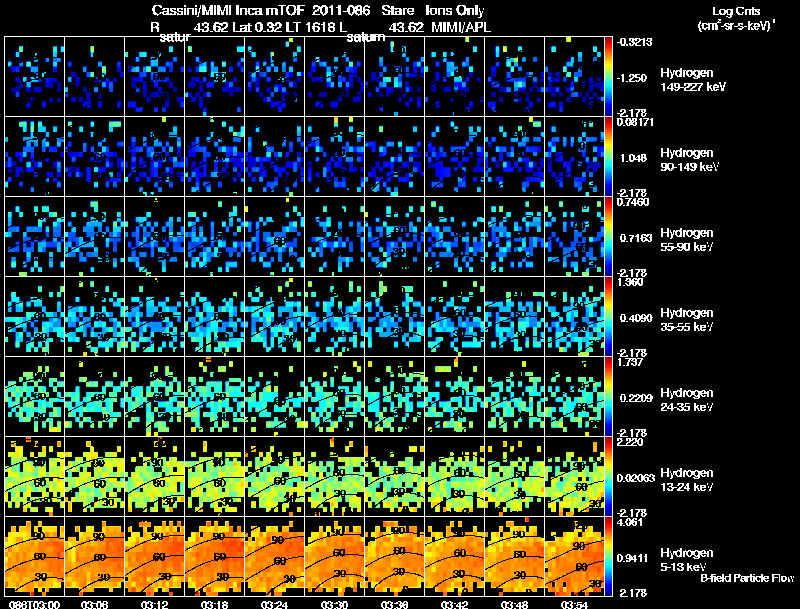Click the 0.08171 color scale value
This screenshot has height=609, width=800.
pos(635,122)
